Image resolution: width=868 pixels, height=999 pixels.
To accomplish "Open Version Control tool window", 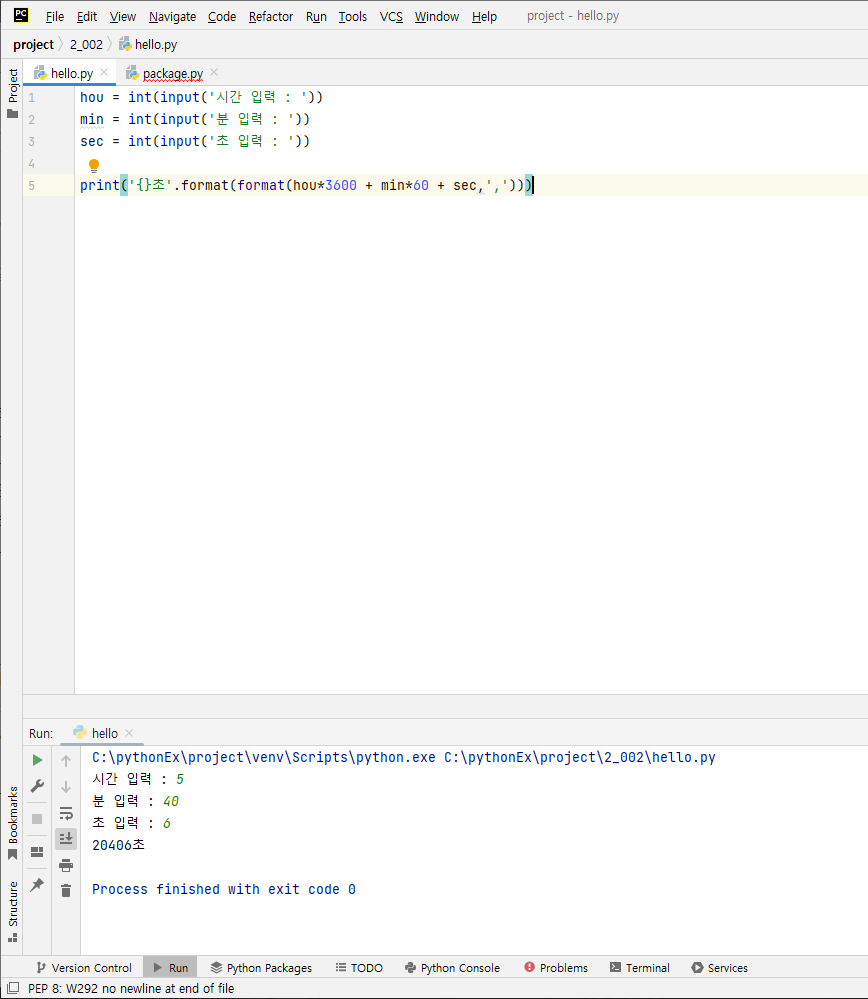I will (84, 968).
